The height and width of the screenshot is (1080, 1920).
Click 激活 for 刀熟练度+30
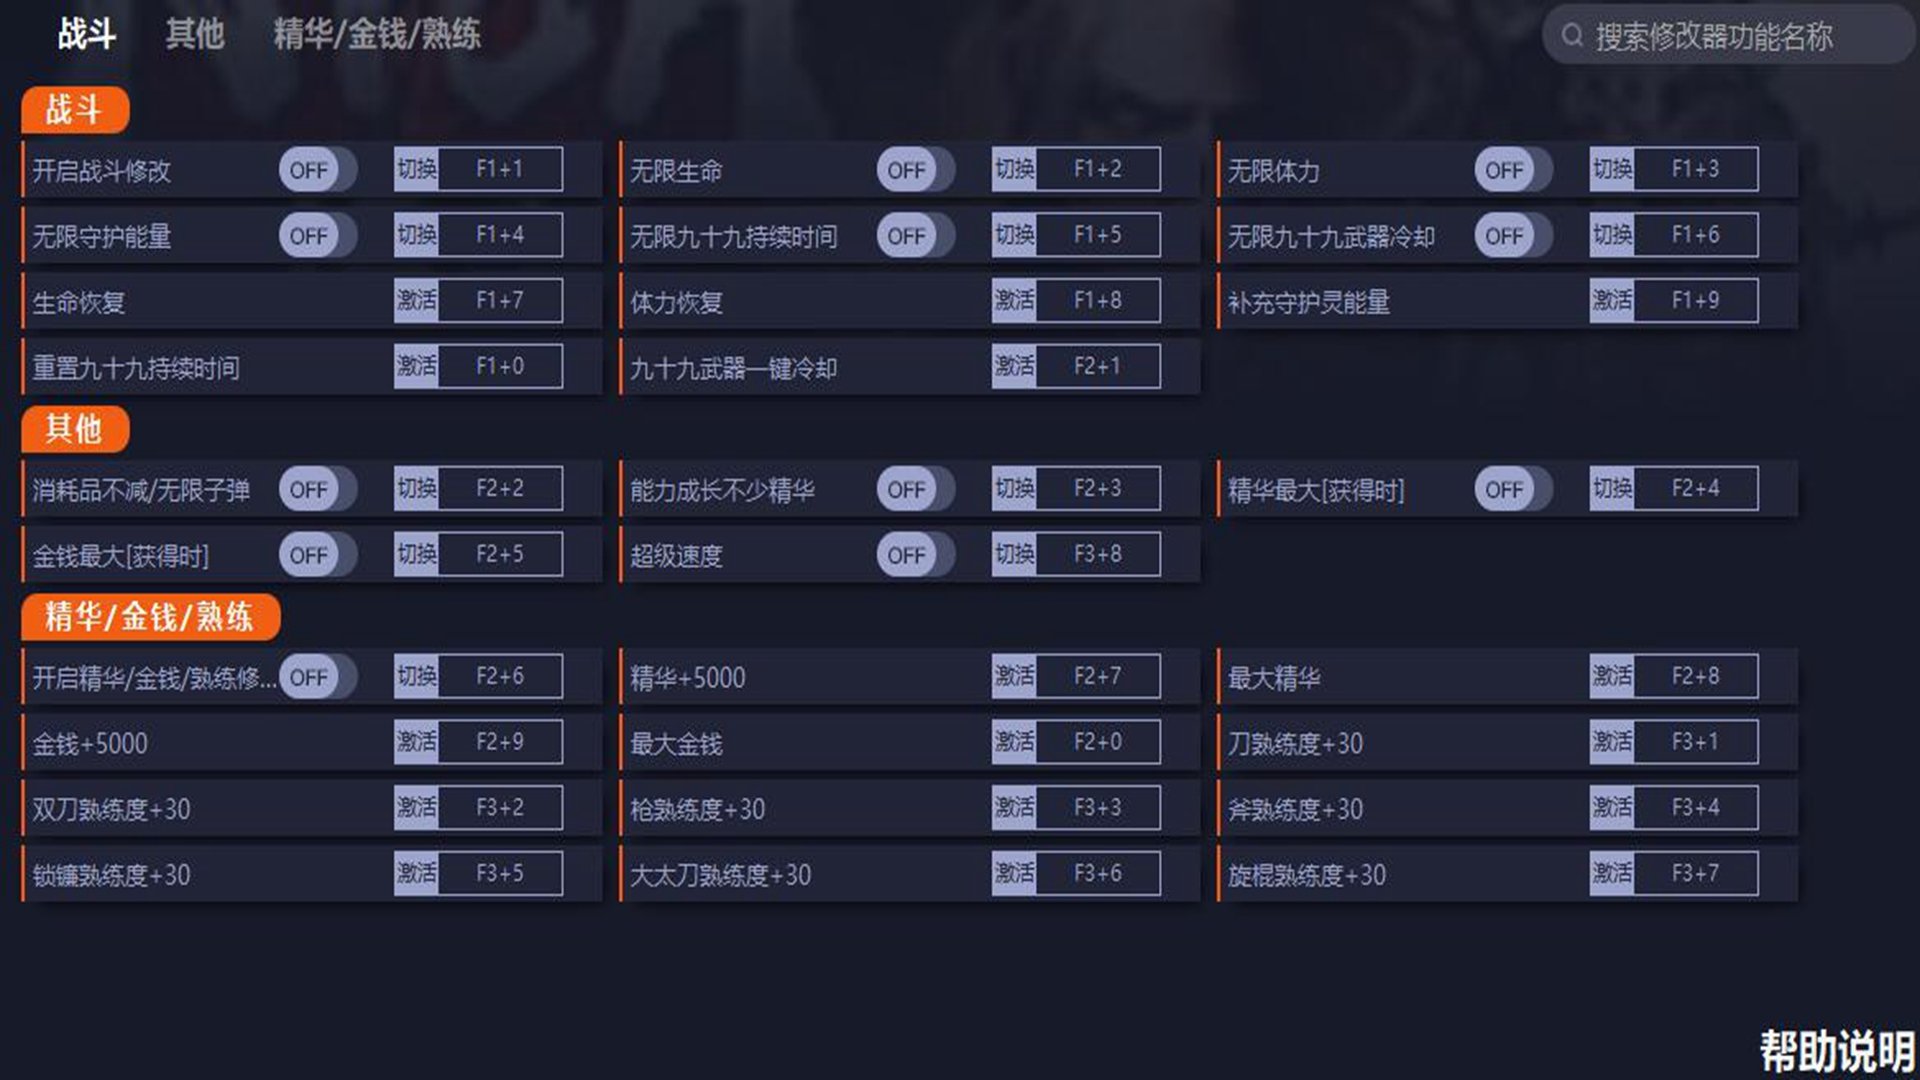[x=1611, y=742]
